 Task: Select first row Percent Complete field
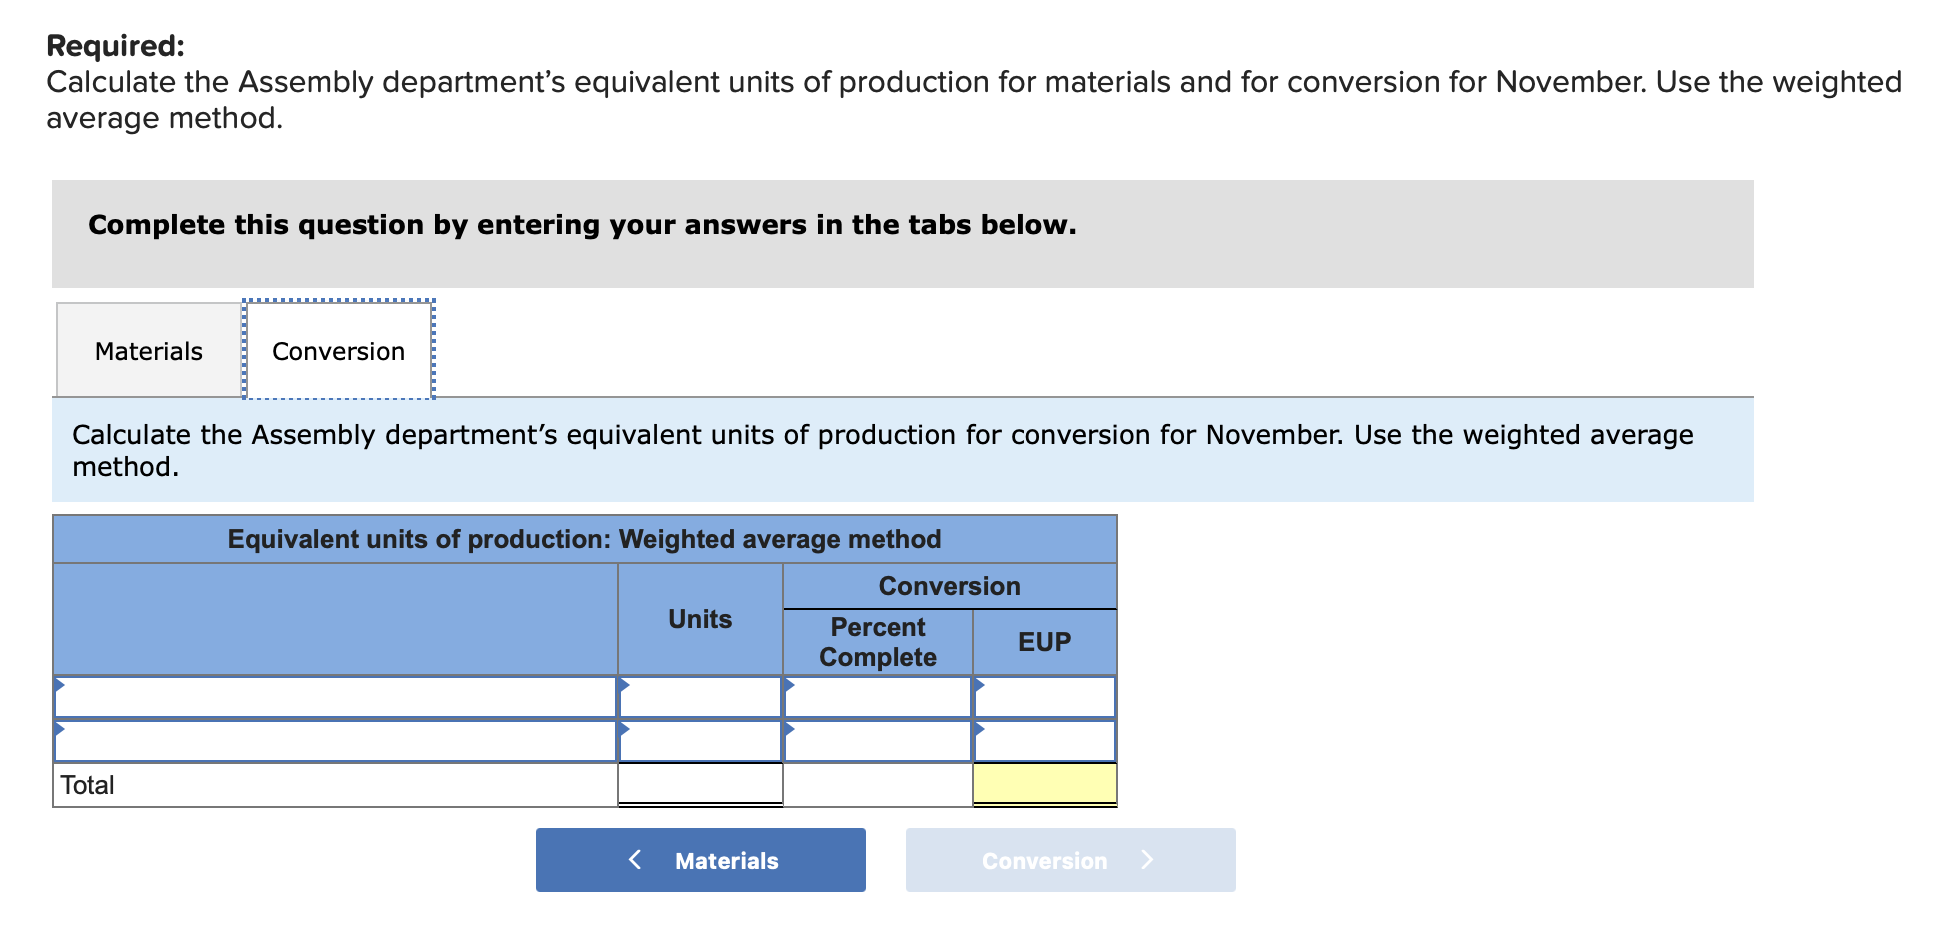click(877, 698)
